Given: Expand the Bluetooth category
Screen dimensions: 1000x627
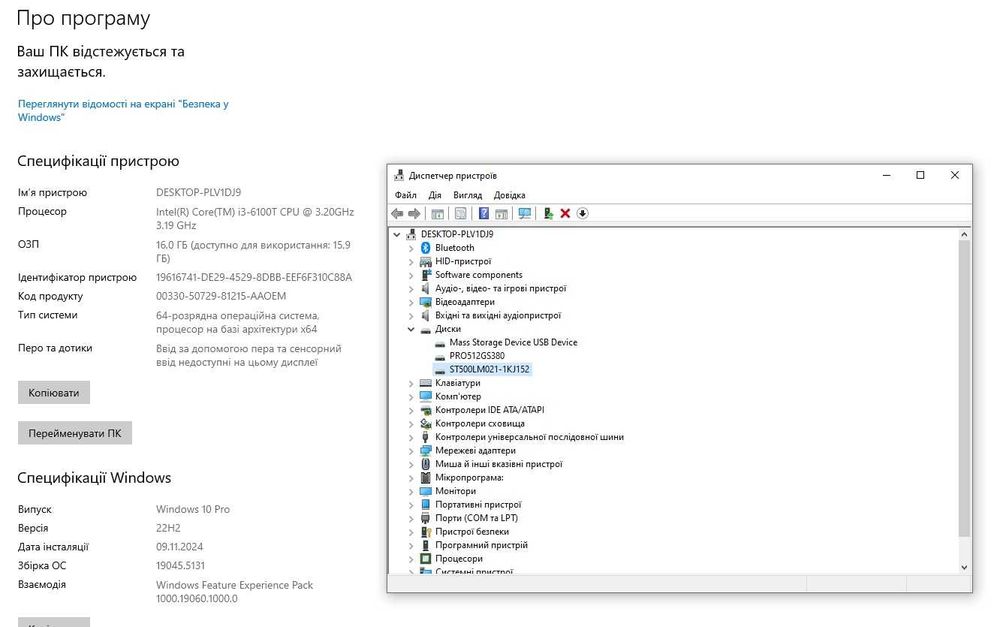Looking at the screenshot, I should [411, 248].
